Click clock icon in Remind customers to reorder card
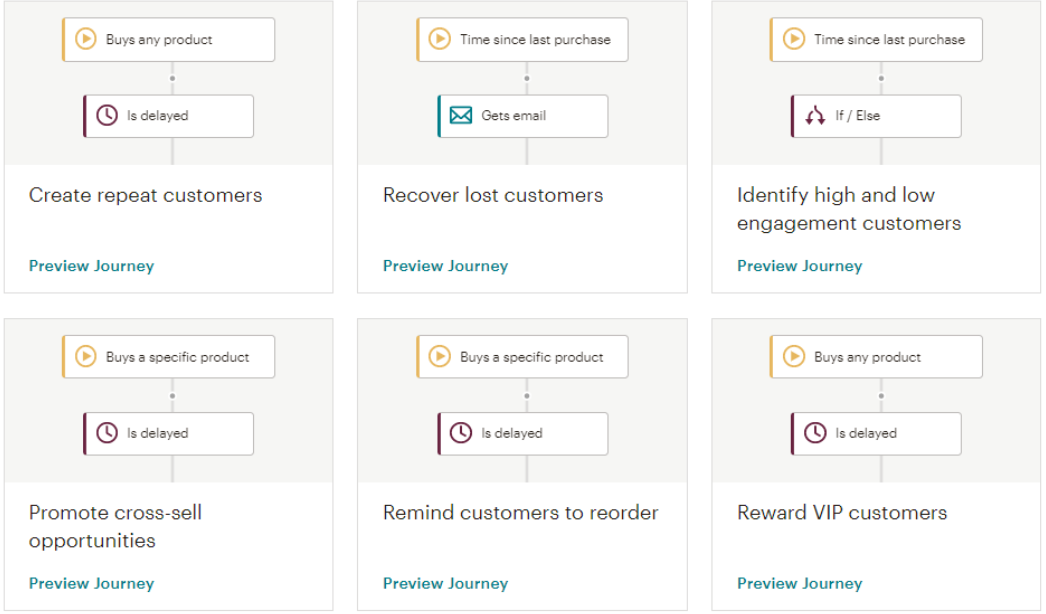The image size is (1046, 614). click(460, 433)
